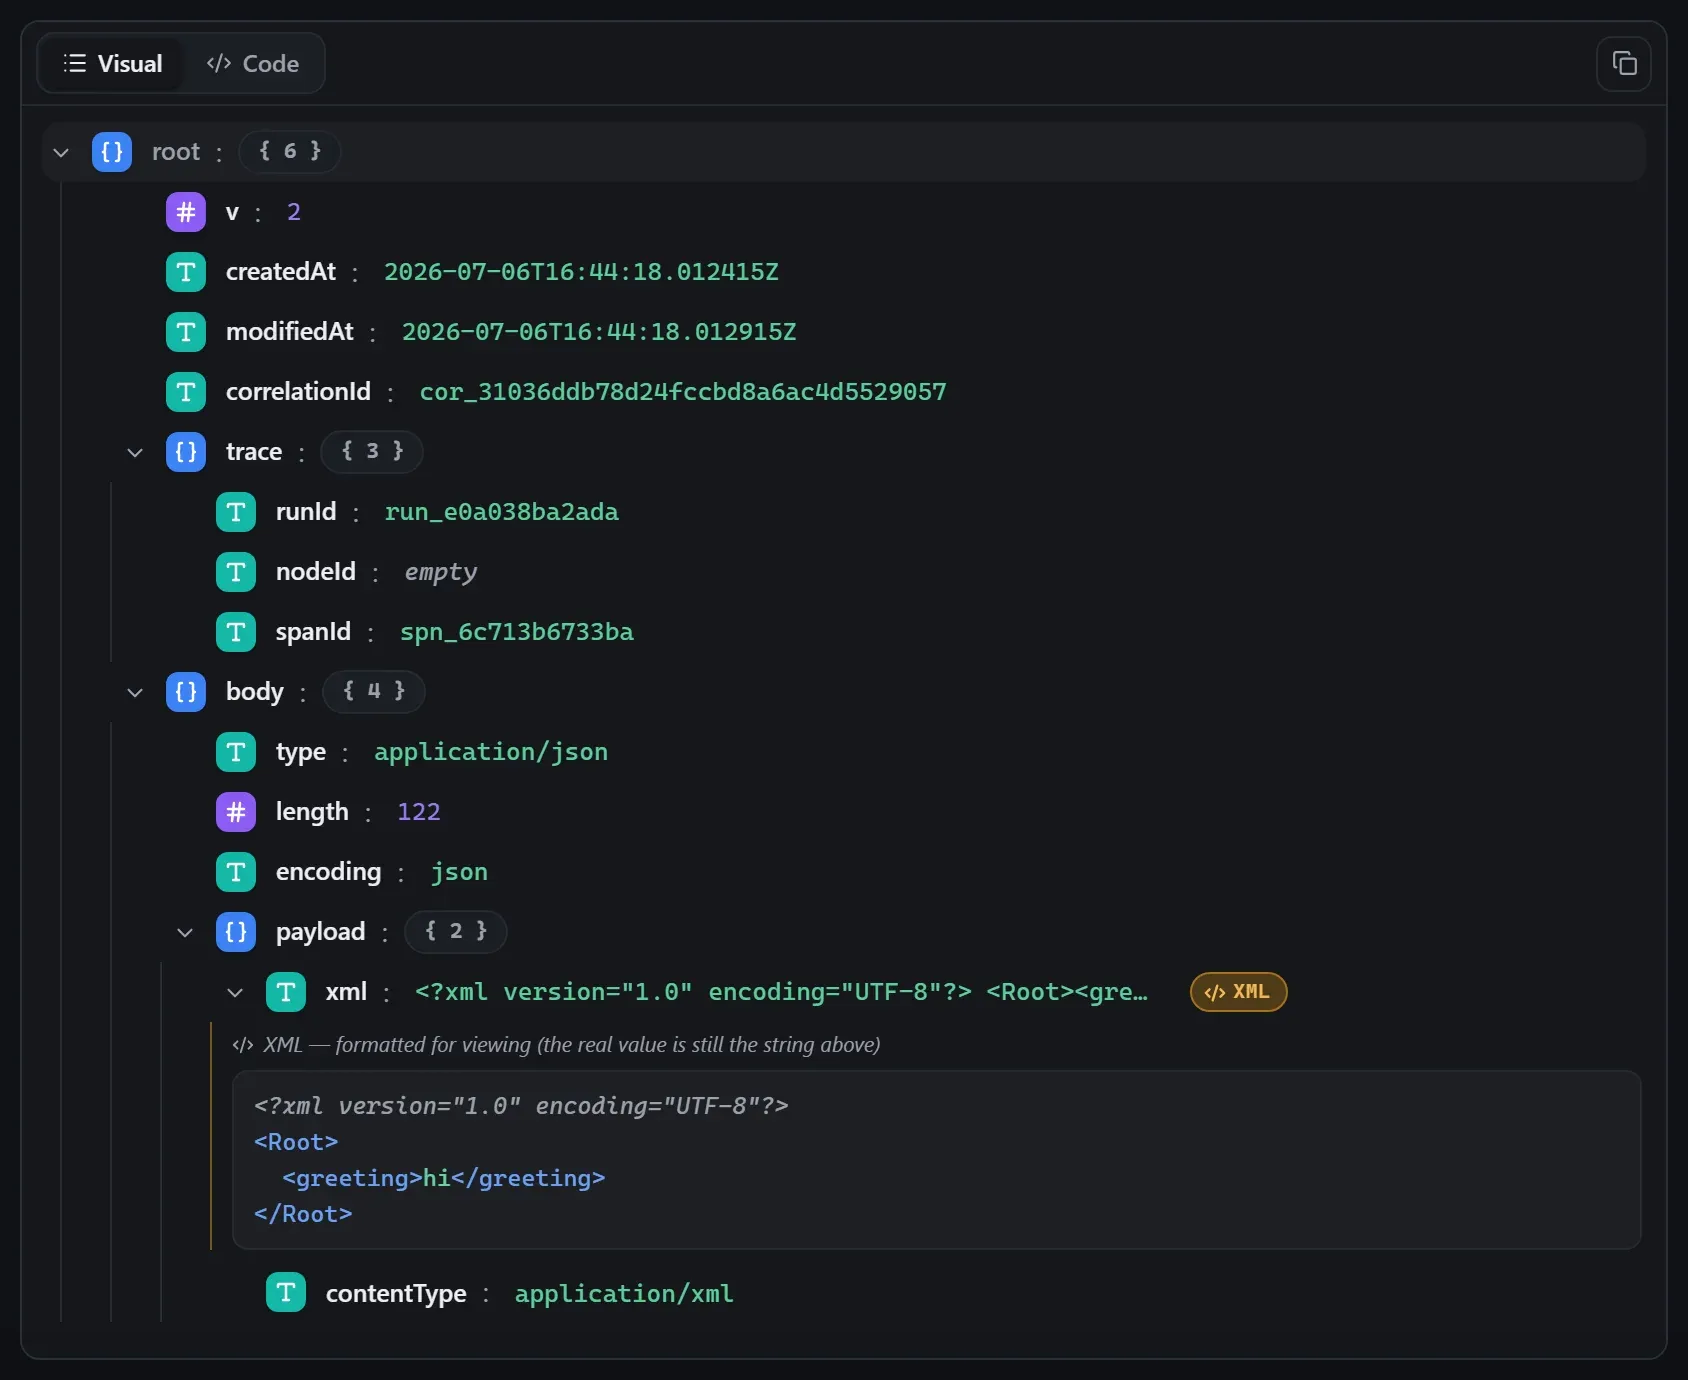Image resolution: width=1688 pixels, height=1380 pixels.
Task: Click the text icon beside createdAt
Action: [x=186, y=272]
